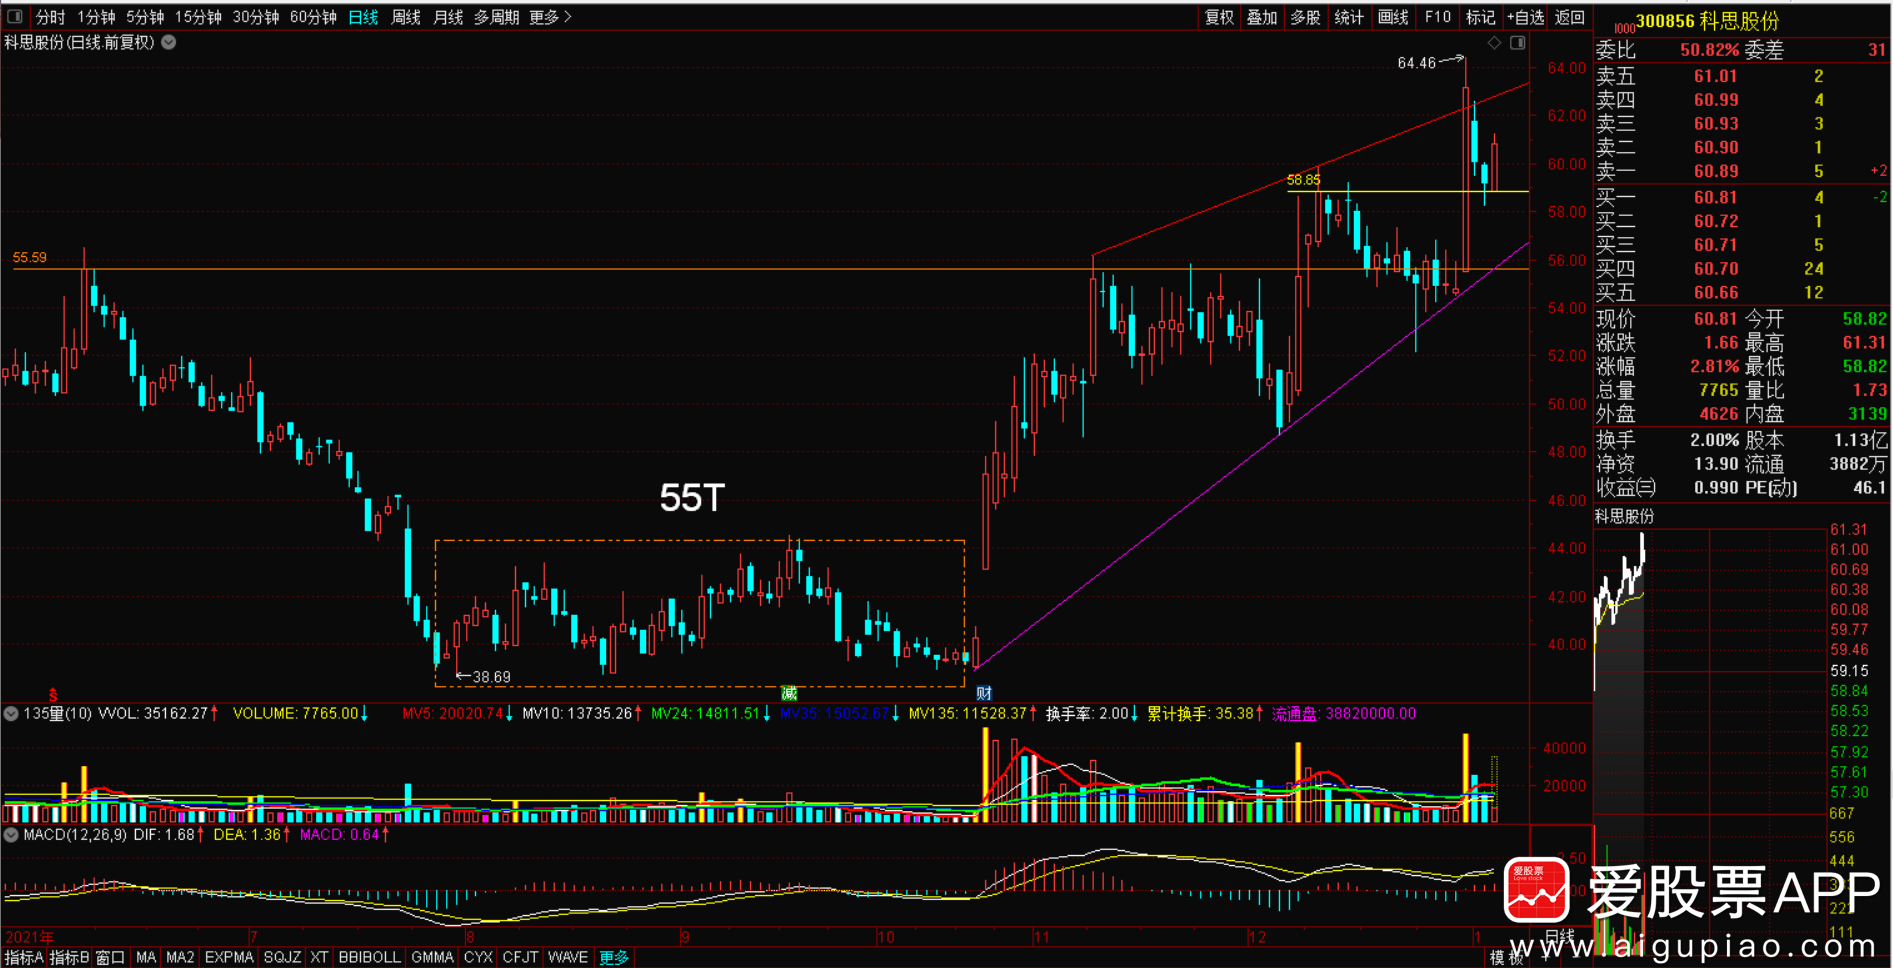Click the 55.59 horizontal line label
This screenshot has width=1893, height=968.
pyautogui.click(x=30, y=257)
